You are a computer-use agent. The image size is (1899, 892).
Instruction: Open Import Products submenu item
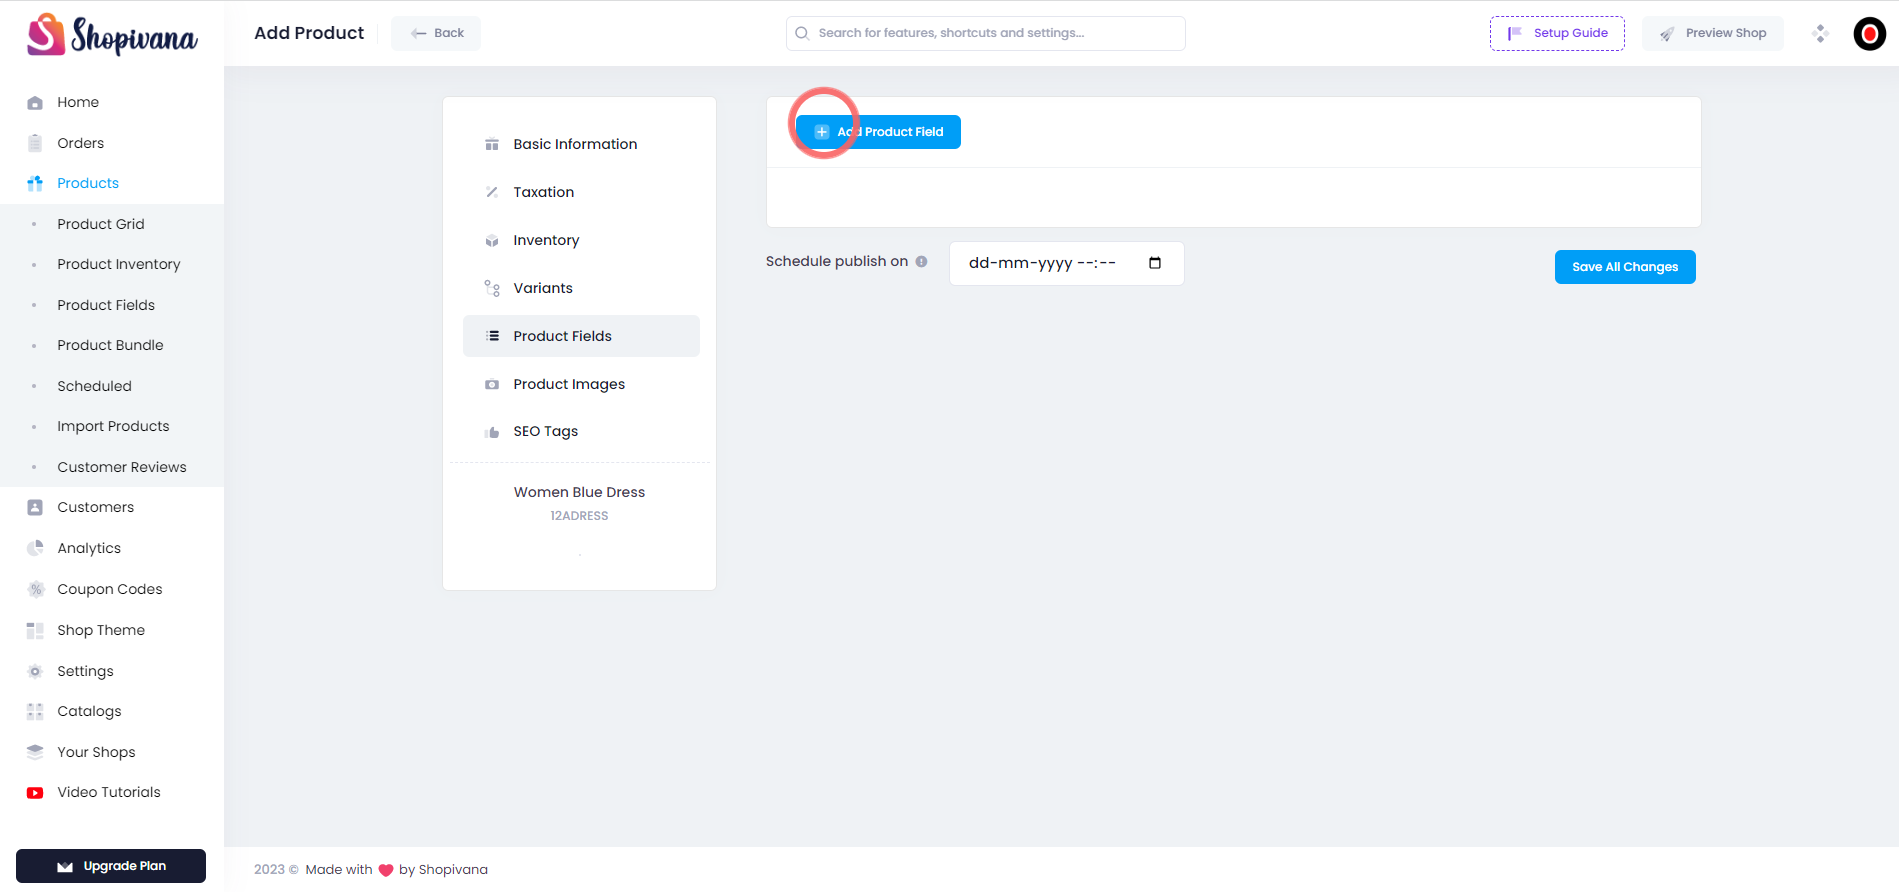113,426
